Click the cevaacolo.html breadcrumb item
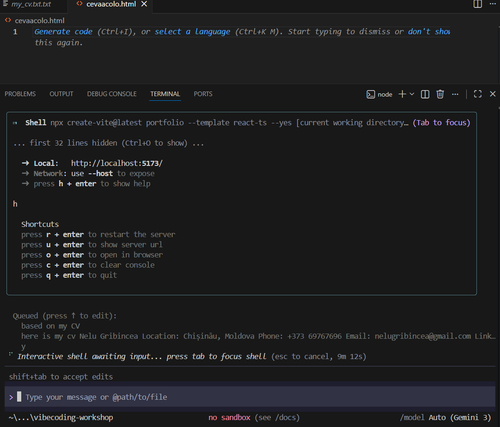This screenshot has height=427, width=500. (x=39, y=21)
